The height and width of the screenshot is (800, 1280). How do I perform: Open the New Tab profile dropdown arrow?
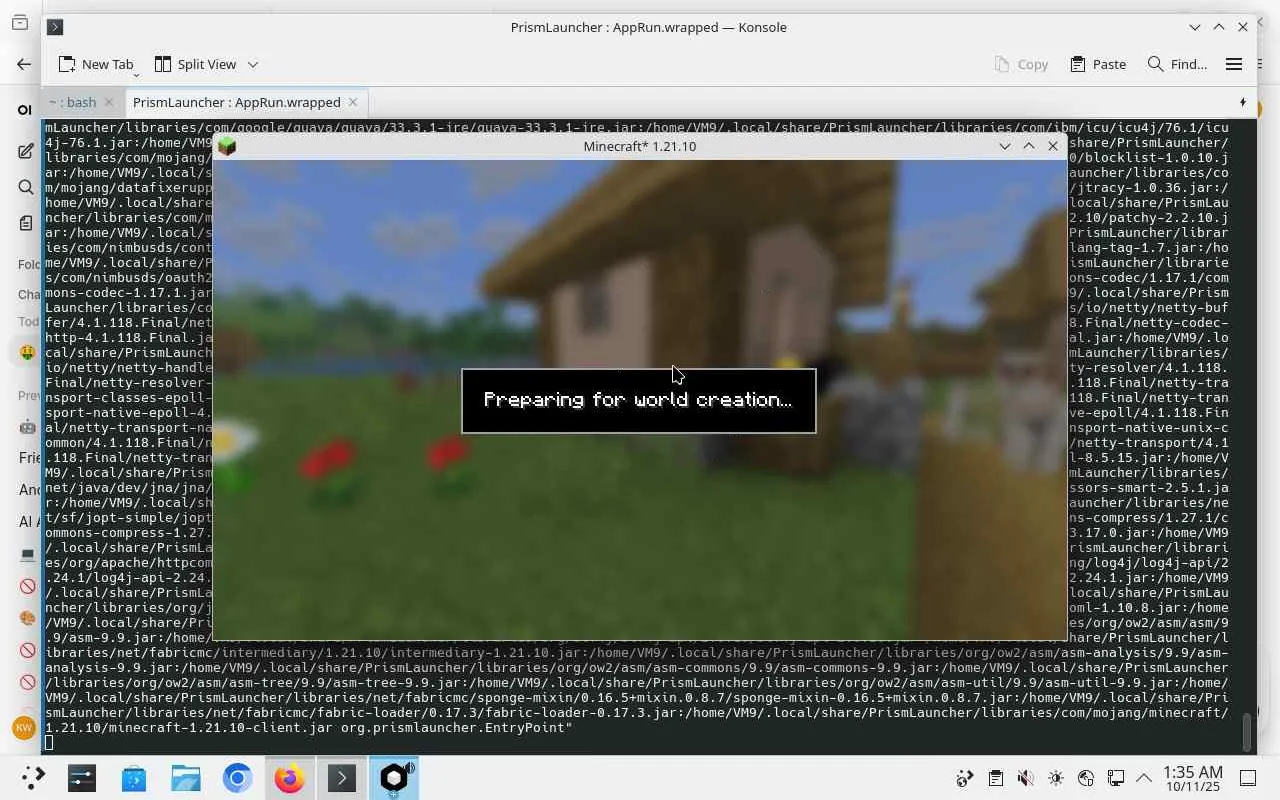137,75
